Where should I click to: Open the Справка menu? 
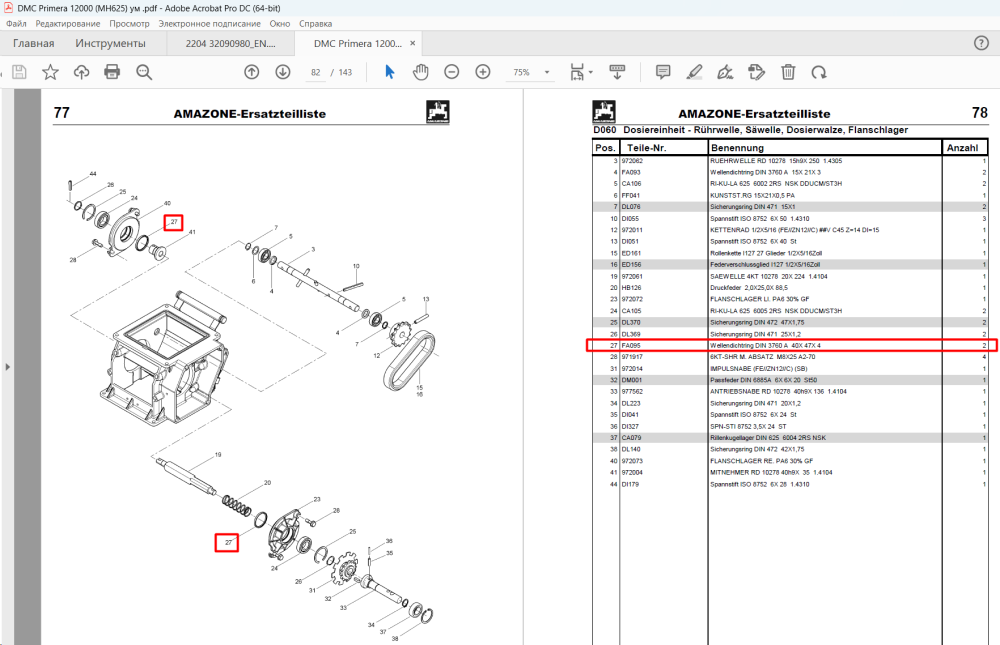point(316,24)
